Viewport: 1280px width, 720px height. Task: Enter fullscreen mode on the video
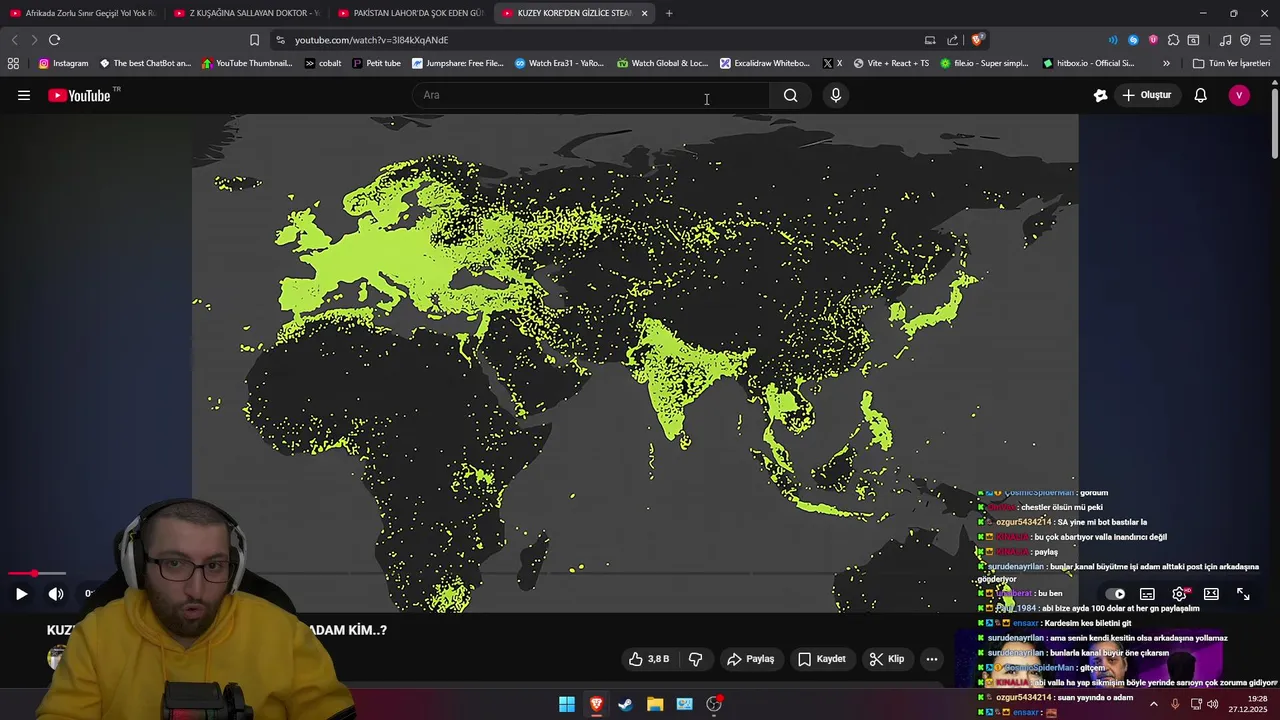click(x=1243, y=594)
